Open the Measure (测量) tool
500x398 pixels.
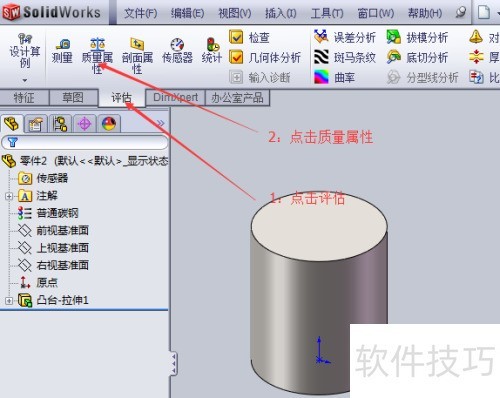(62, 51)
